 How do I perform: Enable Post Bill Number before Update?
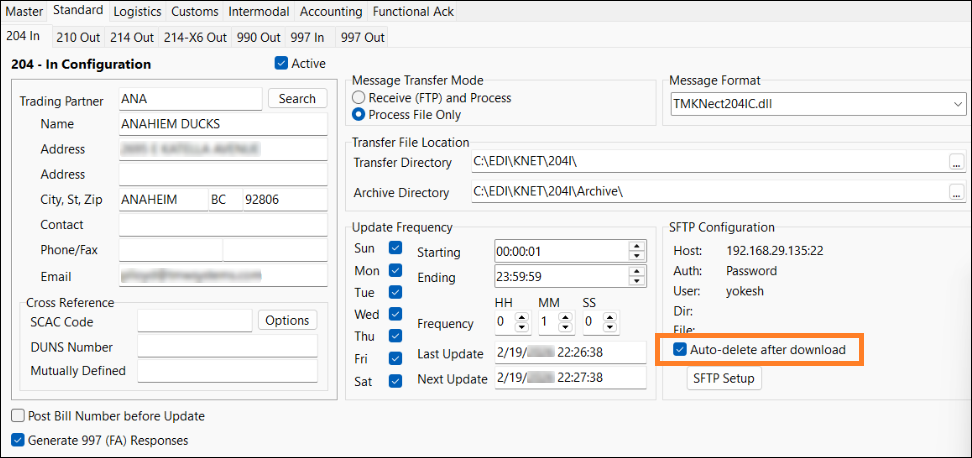[x=17, y=416]
